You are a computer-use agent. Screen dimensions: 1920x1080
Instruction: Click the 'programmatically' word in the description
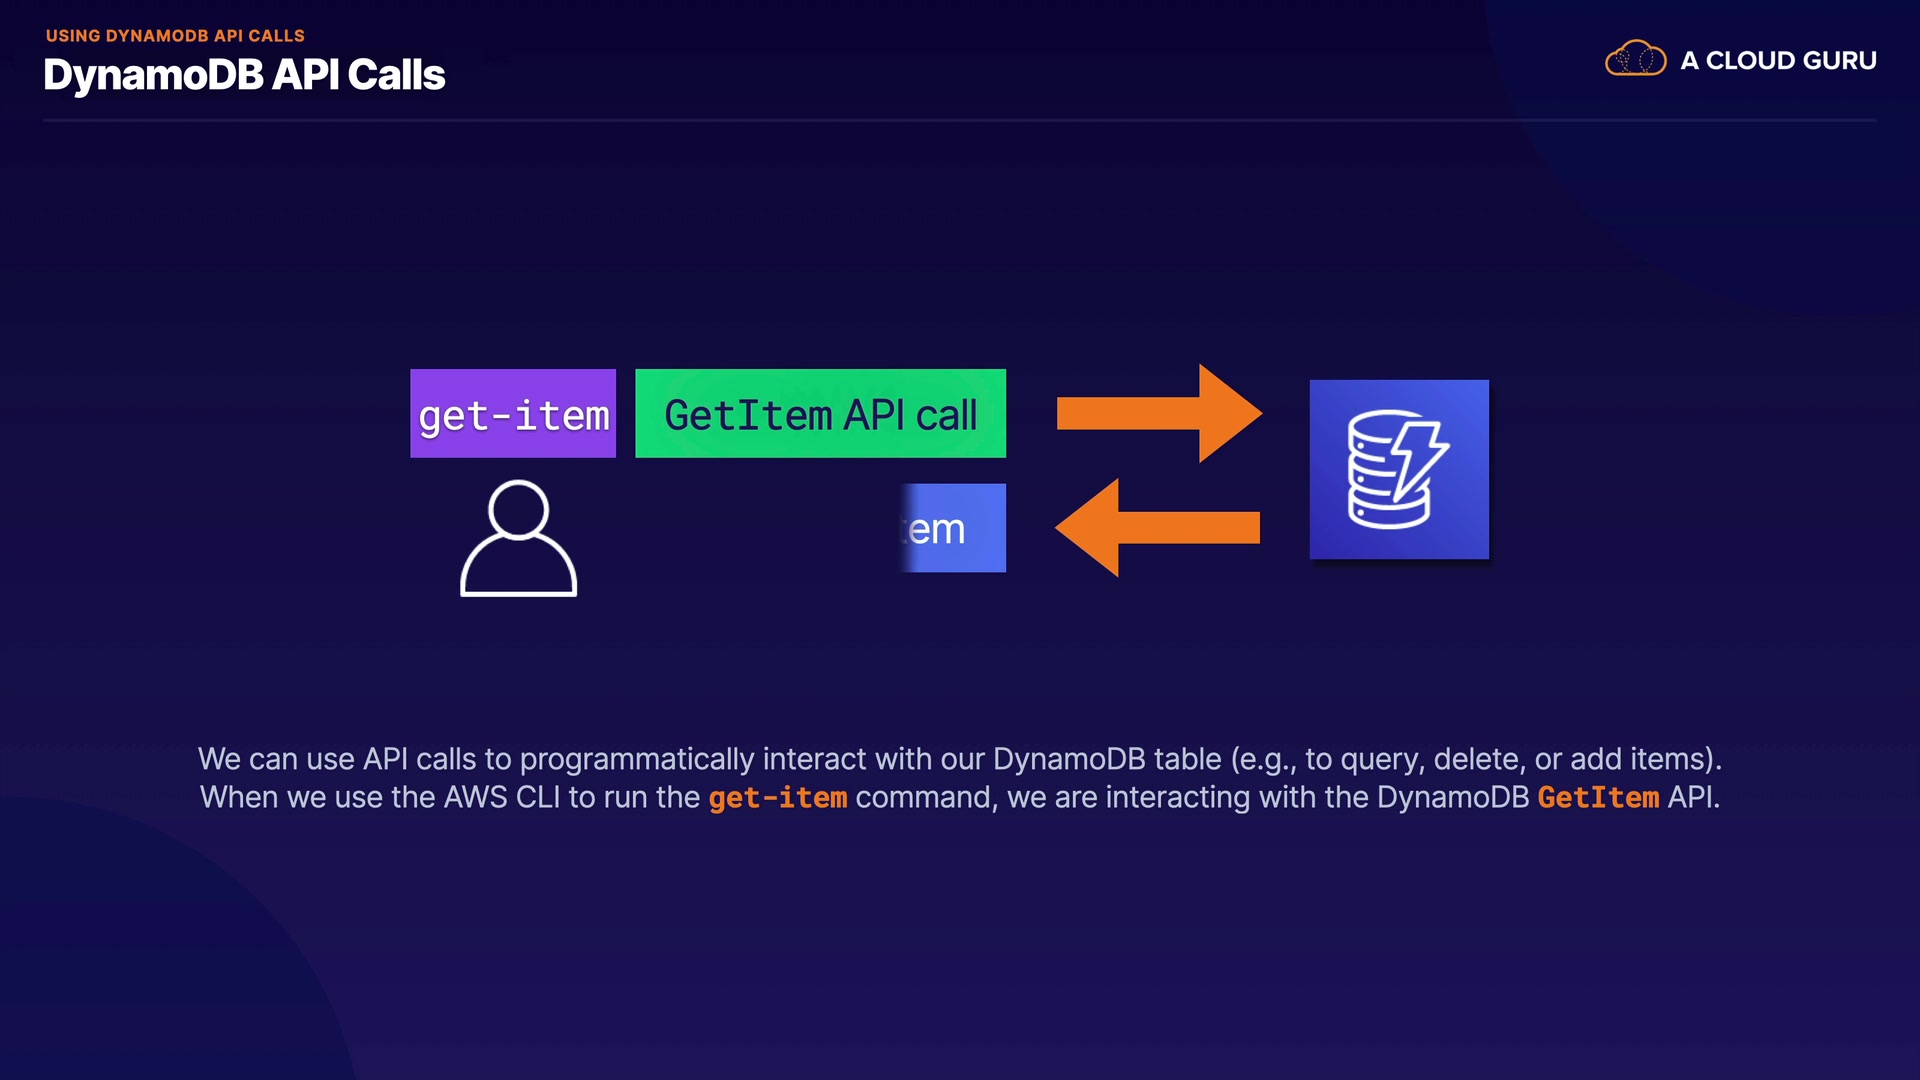[x=637, y=759]
